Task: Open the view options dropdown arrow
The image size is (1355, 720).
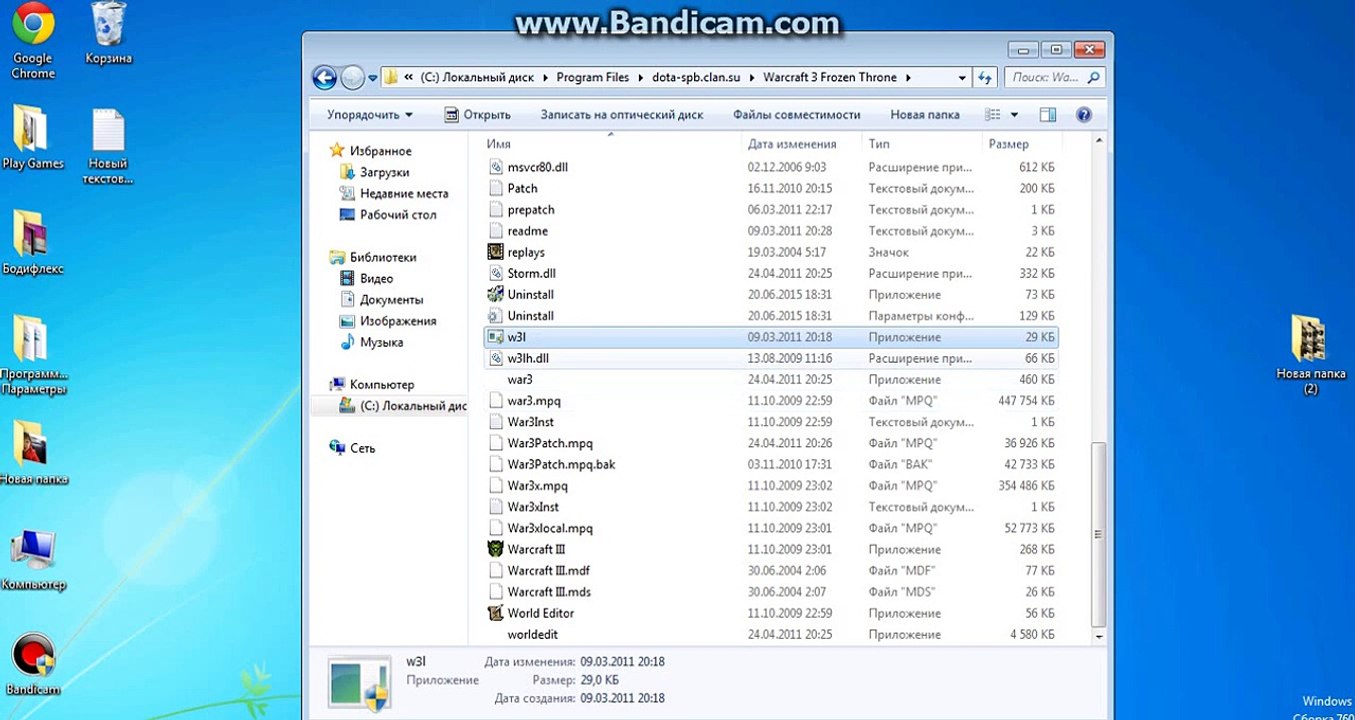Action: tap(1014, 115)
